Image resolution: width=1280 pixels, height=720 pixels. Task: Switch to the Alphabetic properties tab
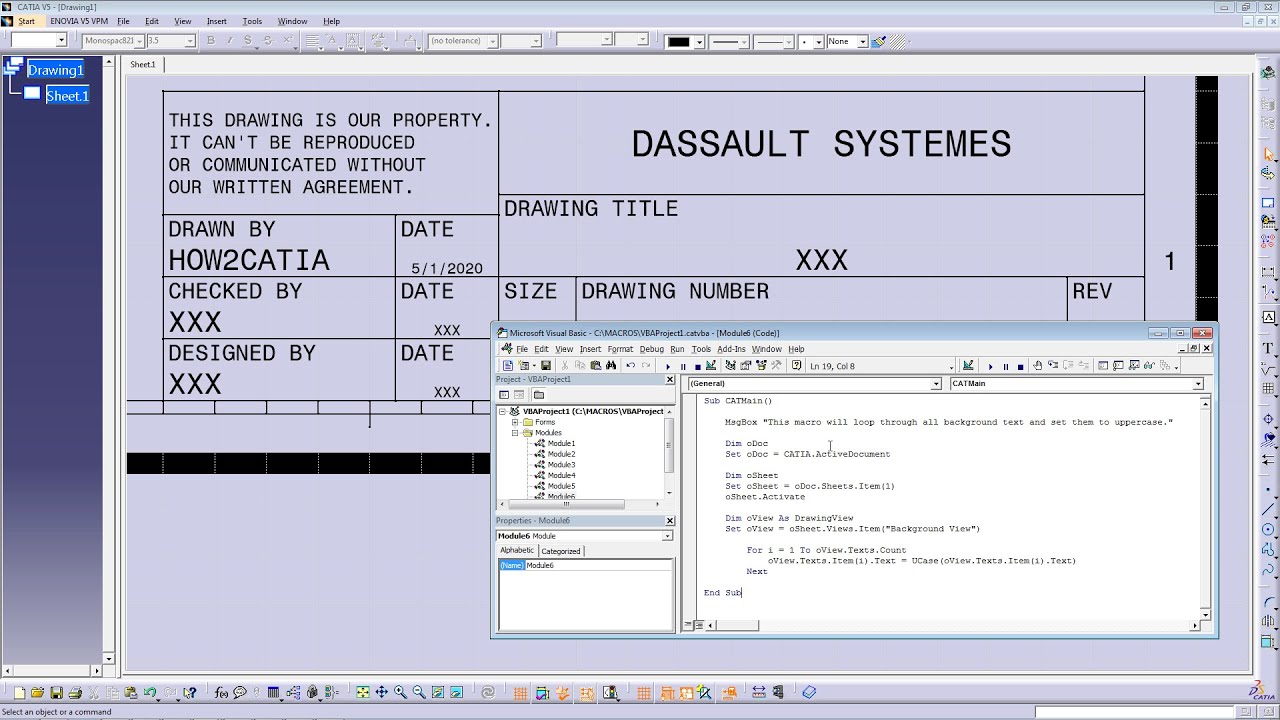[517, 550]
